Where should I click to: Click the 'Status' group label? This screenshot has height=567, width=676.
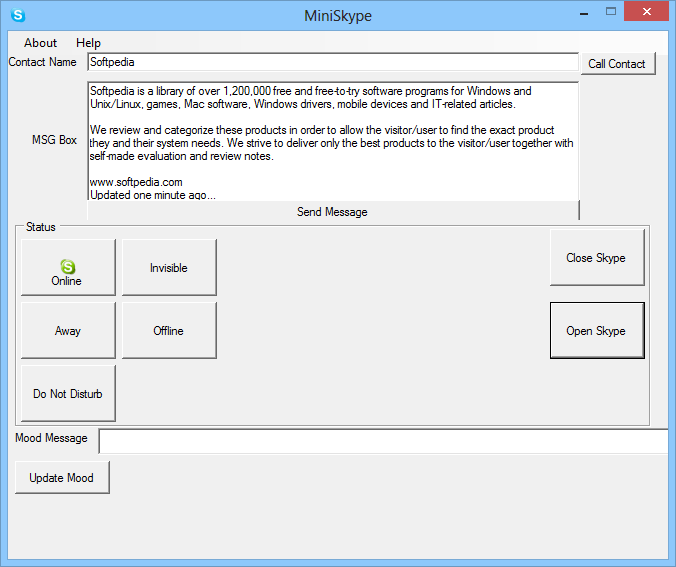[x=41, y=227]
